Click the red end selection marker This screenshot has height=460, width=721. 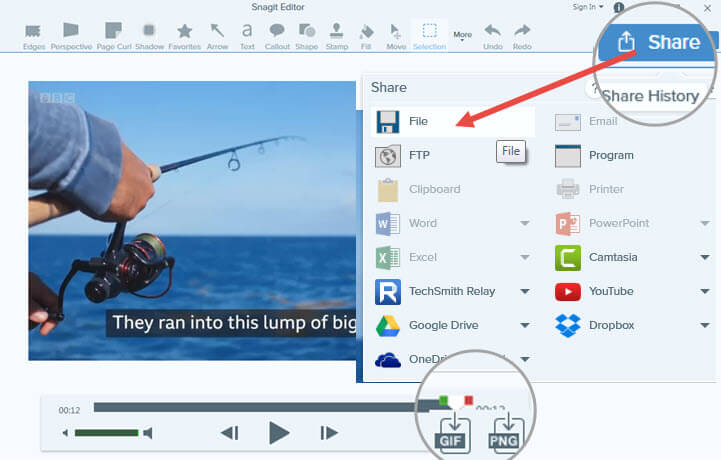point(469,400)
